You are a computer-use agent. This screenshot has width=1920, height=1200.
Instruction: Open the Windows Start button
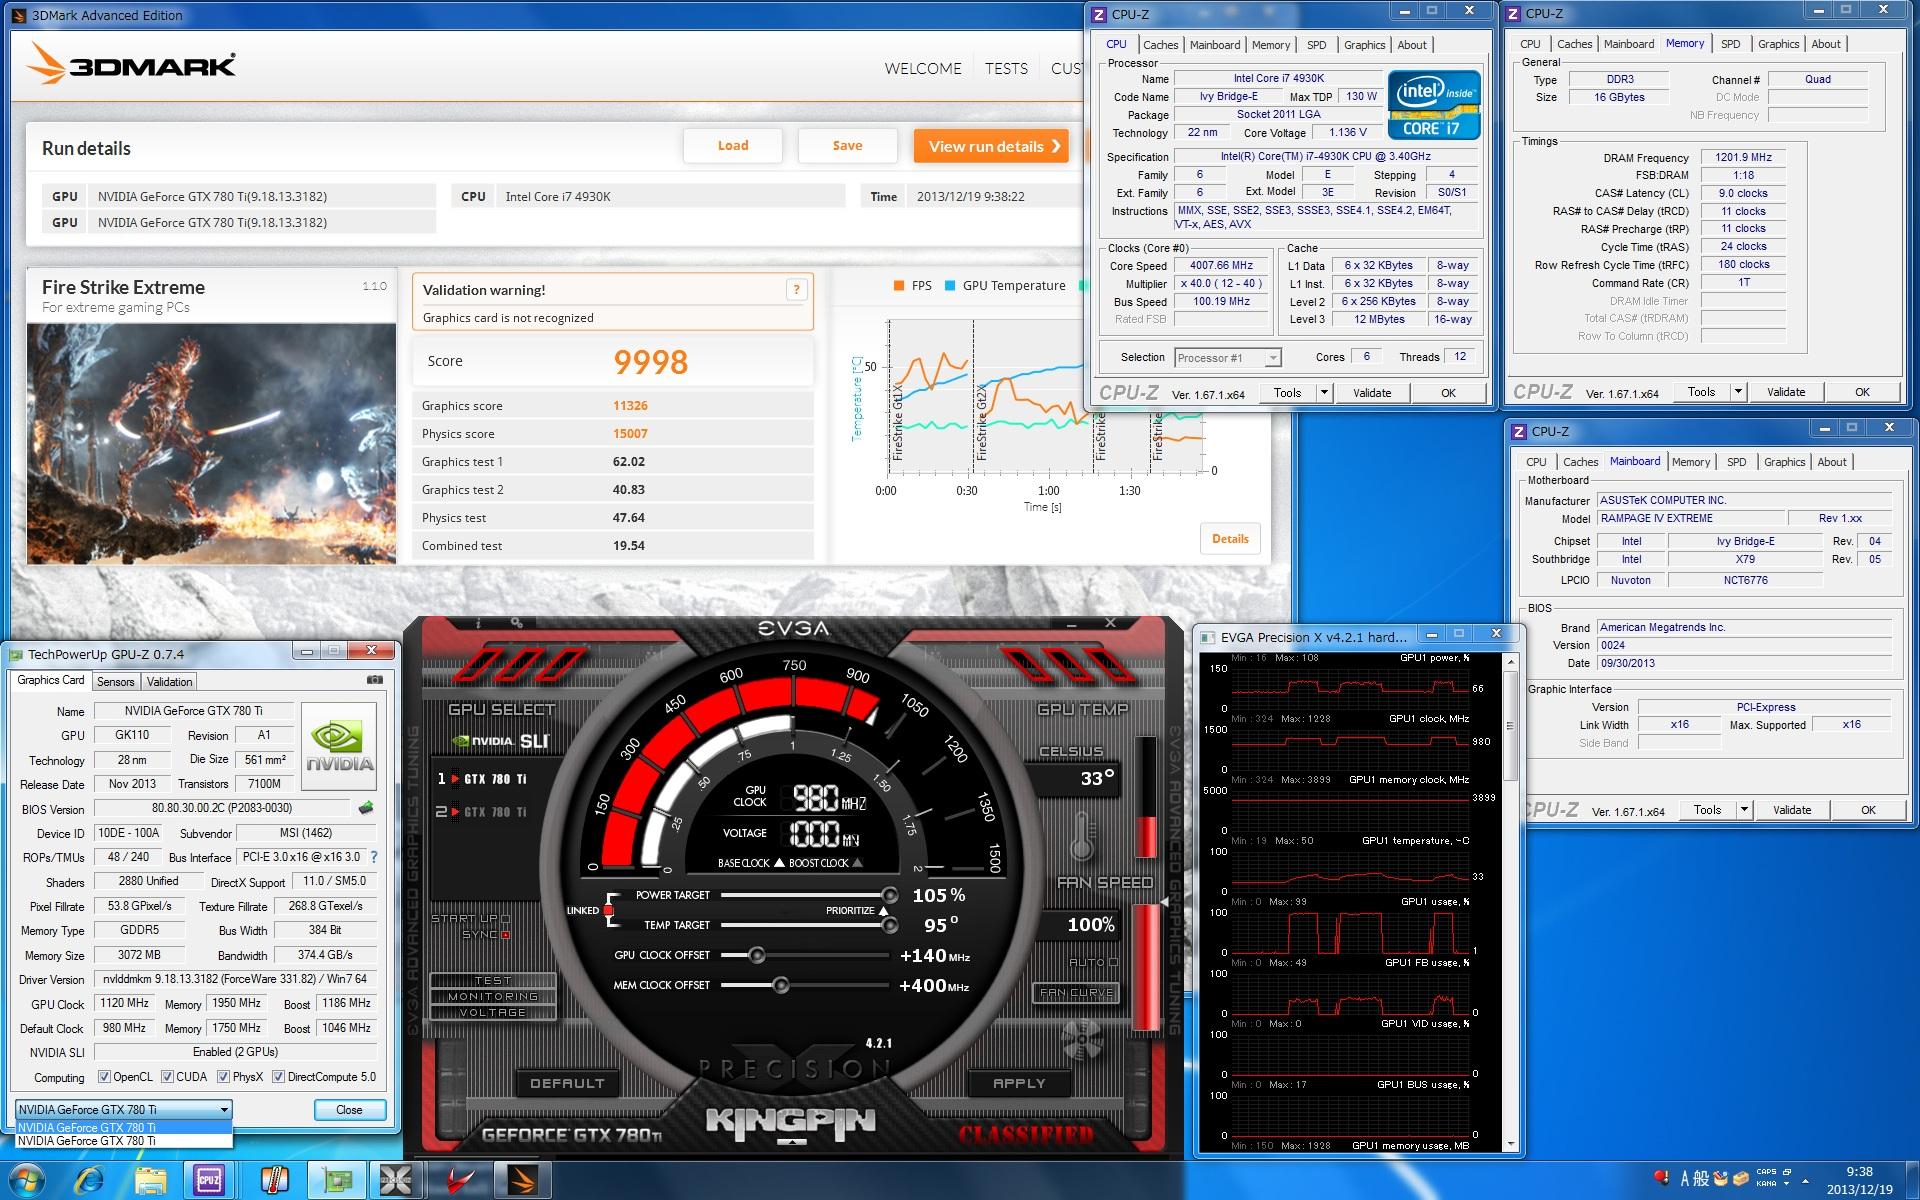click(x=27, y=1180)
